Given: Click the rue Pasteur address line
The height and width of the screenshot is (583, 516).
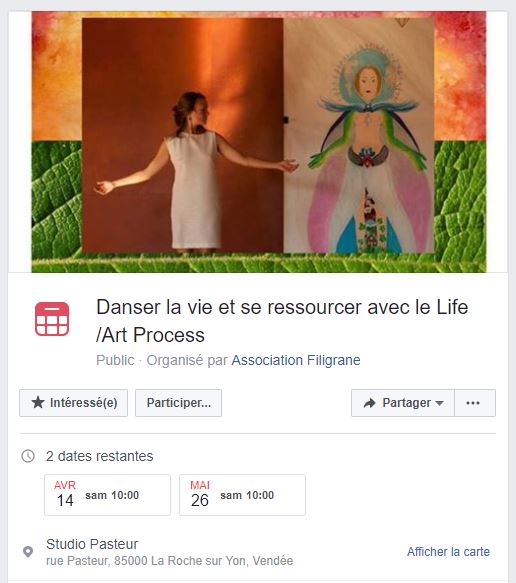Looking at the screenshot, I should tap(170, 561).
